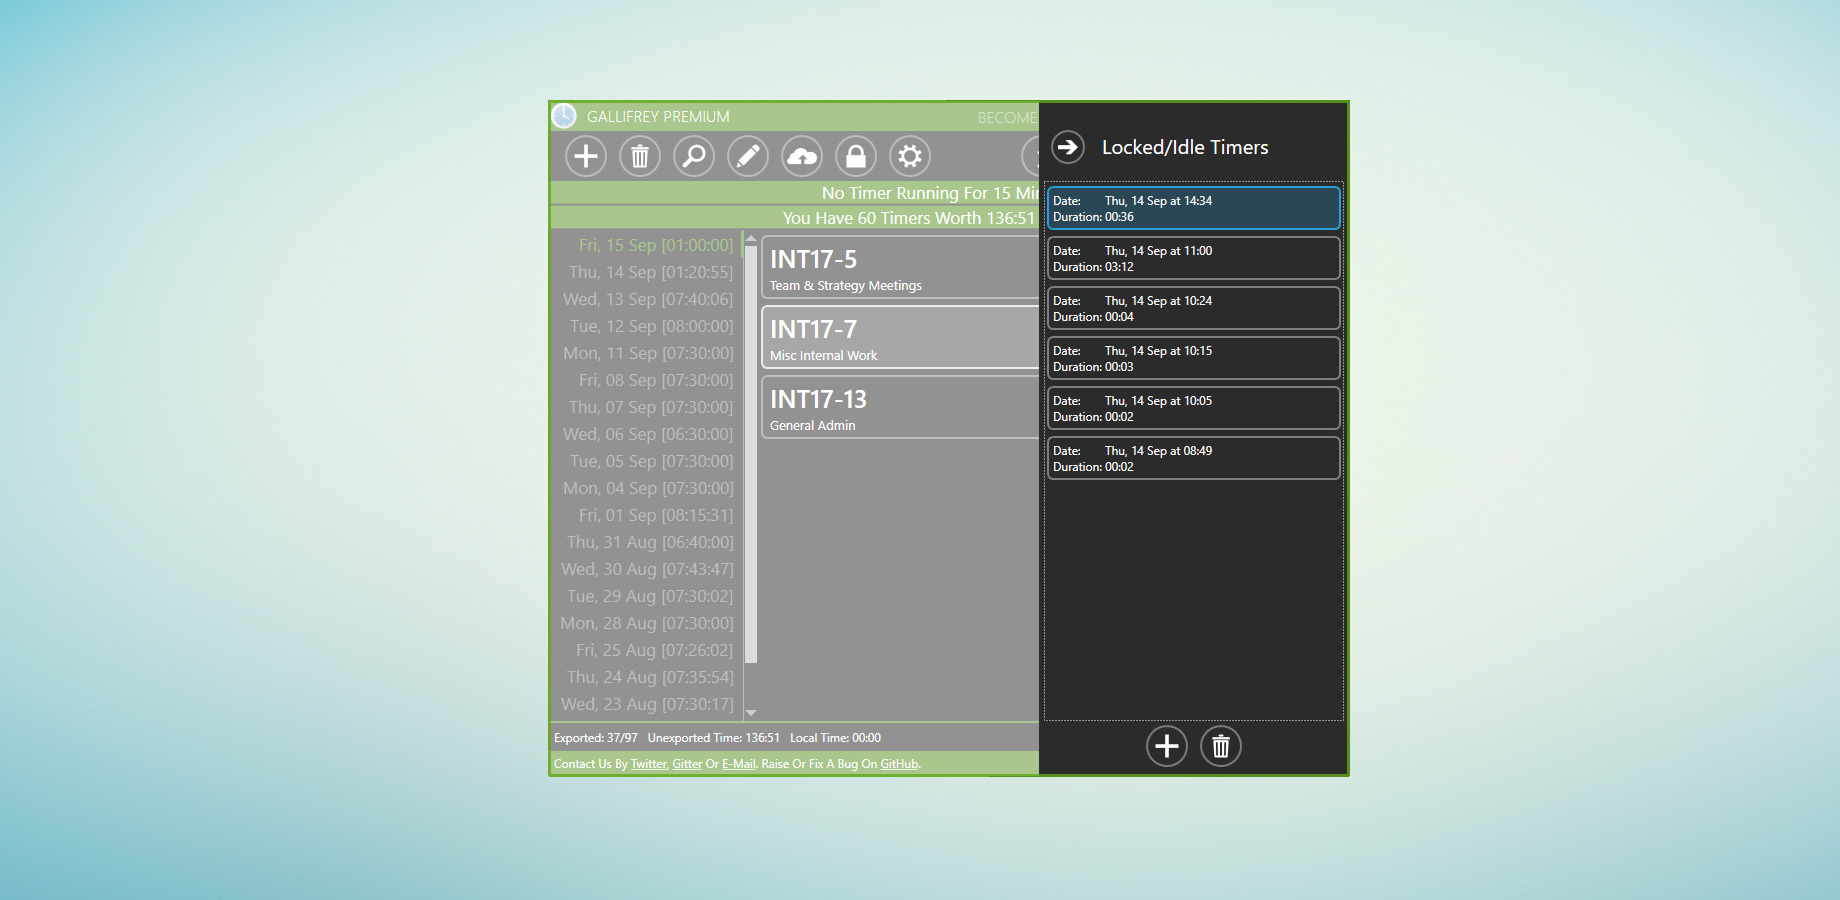Open settings gear icon

(x=910, y=156)
